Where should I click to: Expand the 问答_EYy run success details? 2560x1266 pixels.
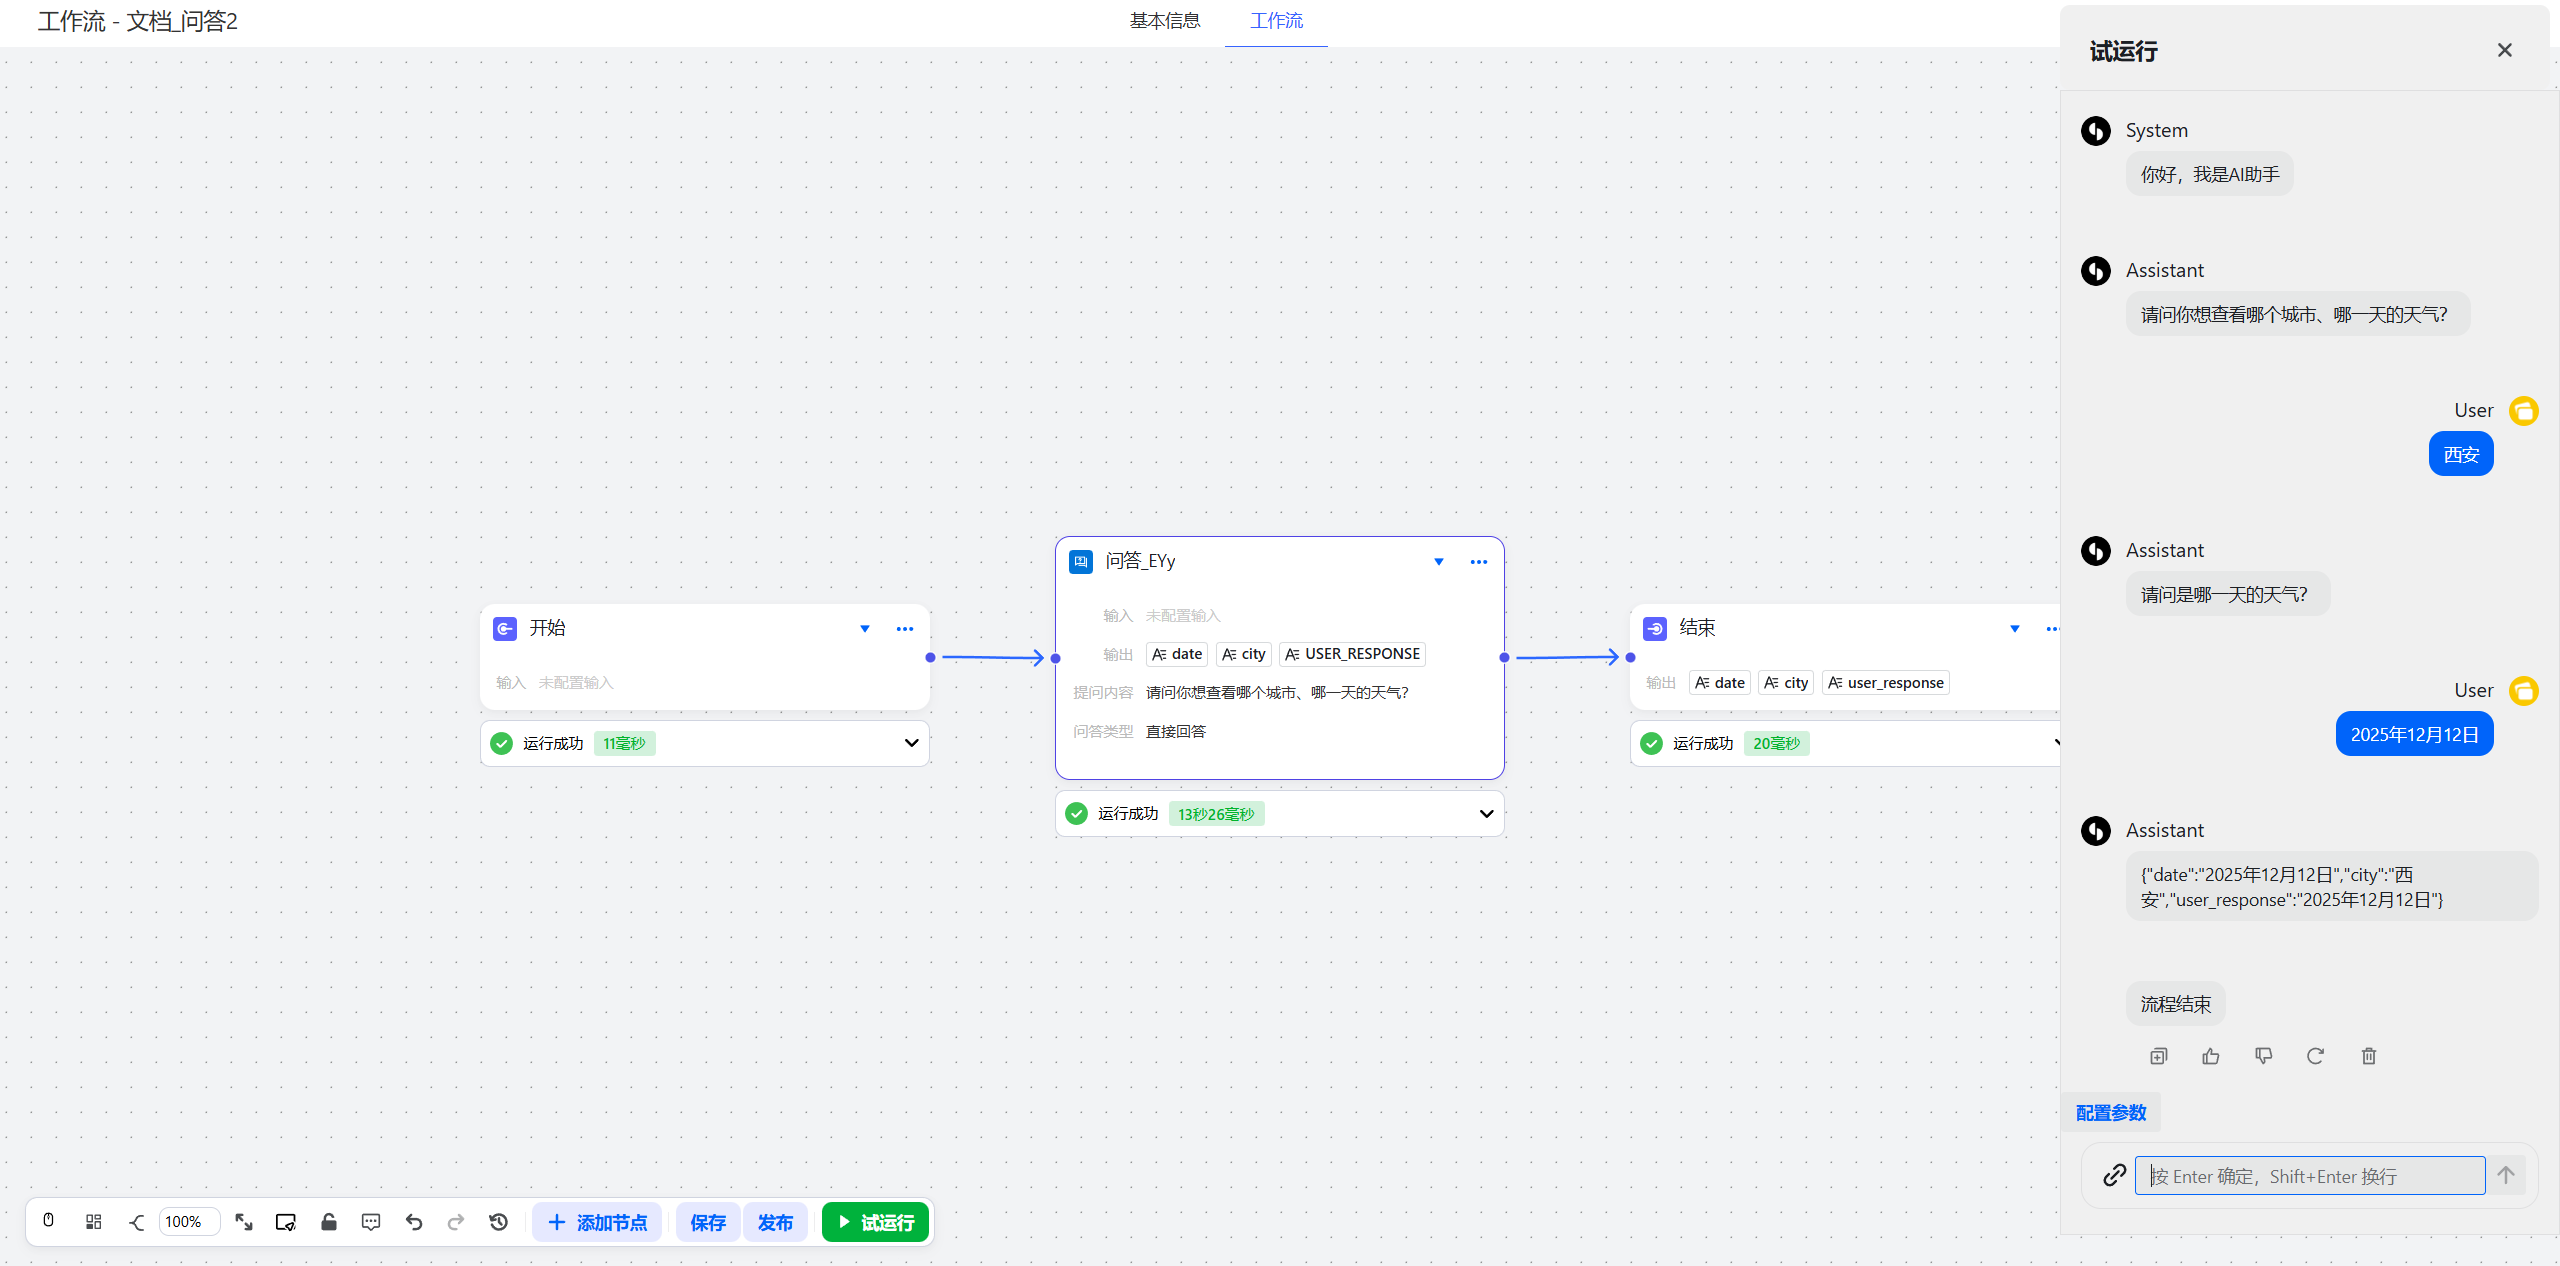(x=1486, y=813)
